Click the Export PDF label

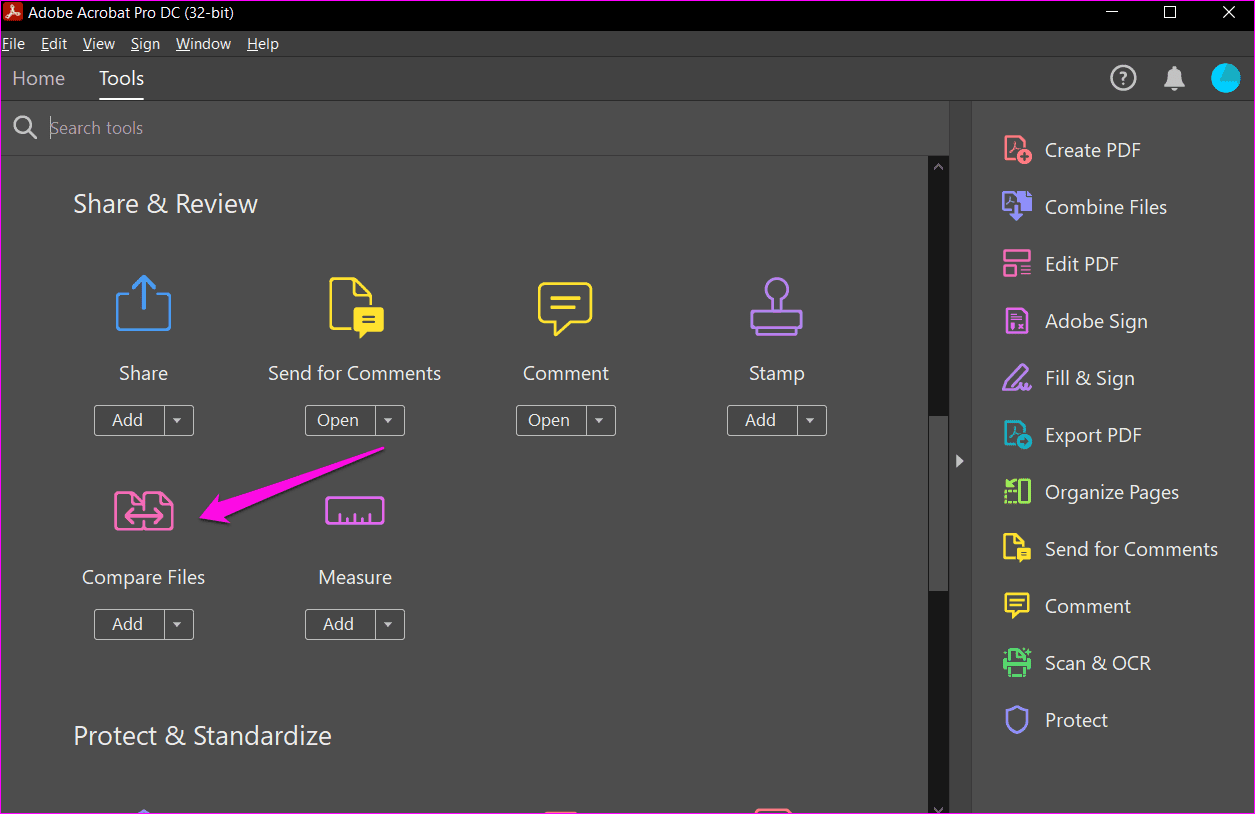click(x=1093, y=435)
